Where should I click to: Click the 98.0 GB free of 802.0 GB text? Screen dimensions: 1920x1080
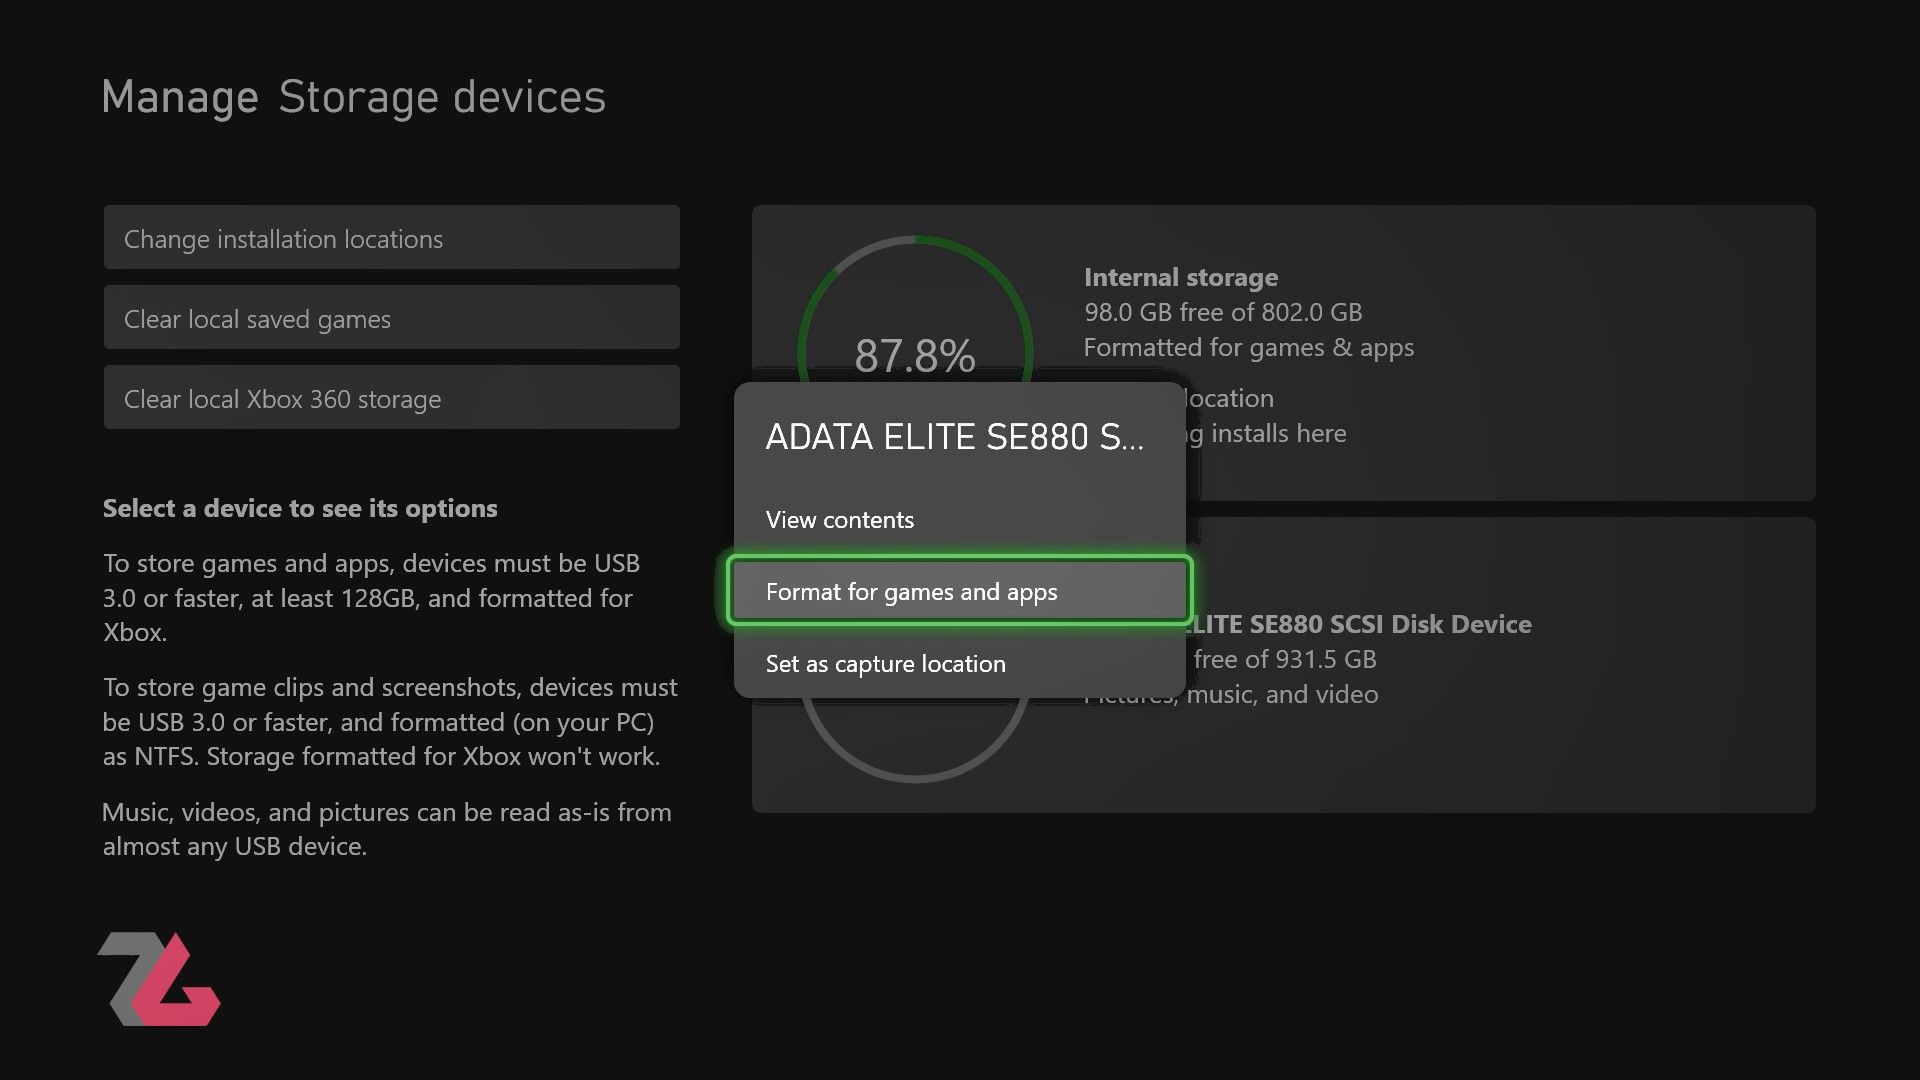pos(1223,312)
